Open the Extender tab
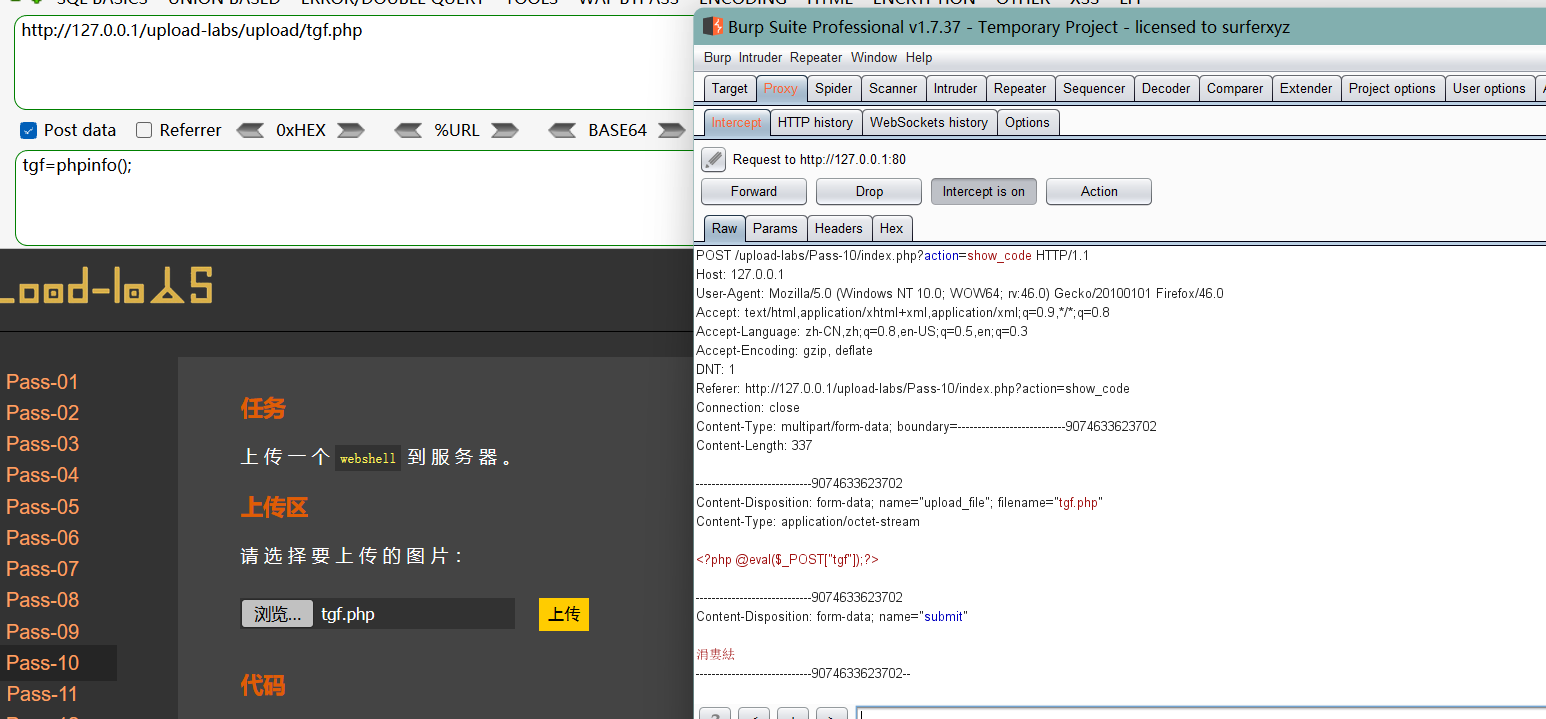 [1306, 88]
